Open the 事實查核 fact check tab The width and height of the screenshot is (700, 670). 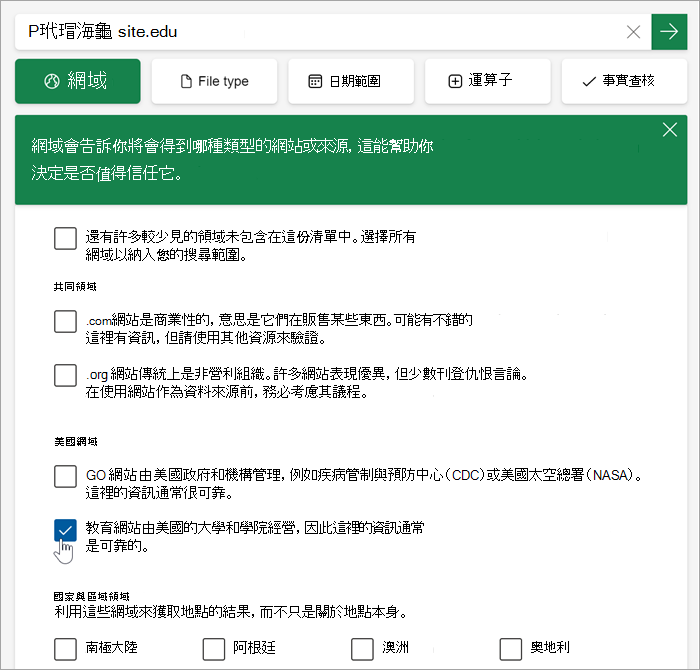(x=624, y=81)
